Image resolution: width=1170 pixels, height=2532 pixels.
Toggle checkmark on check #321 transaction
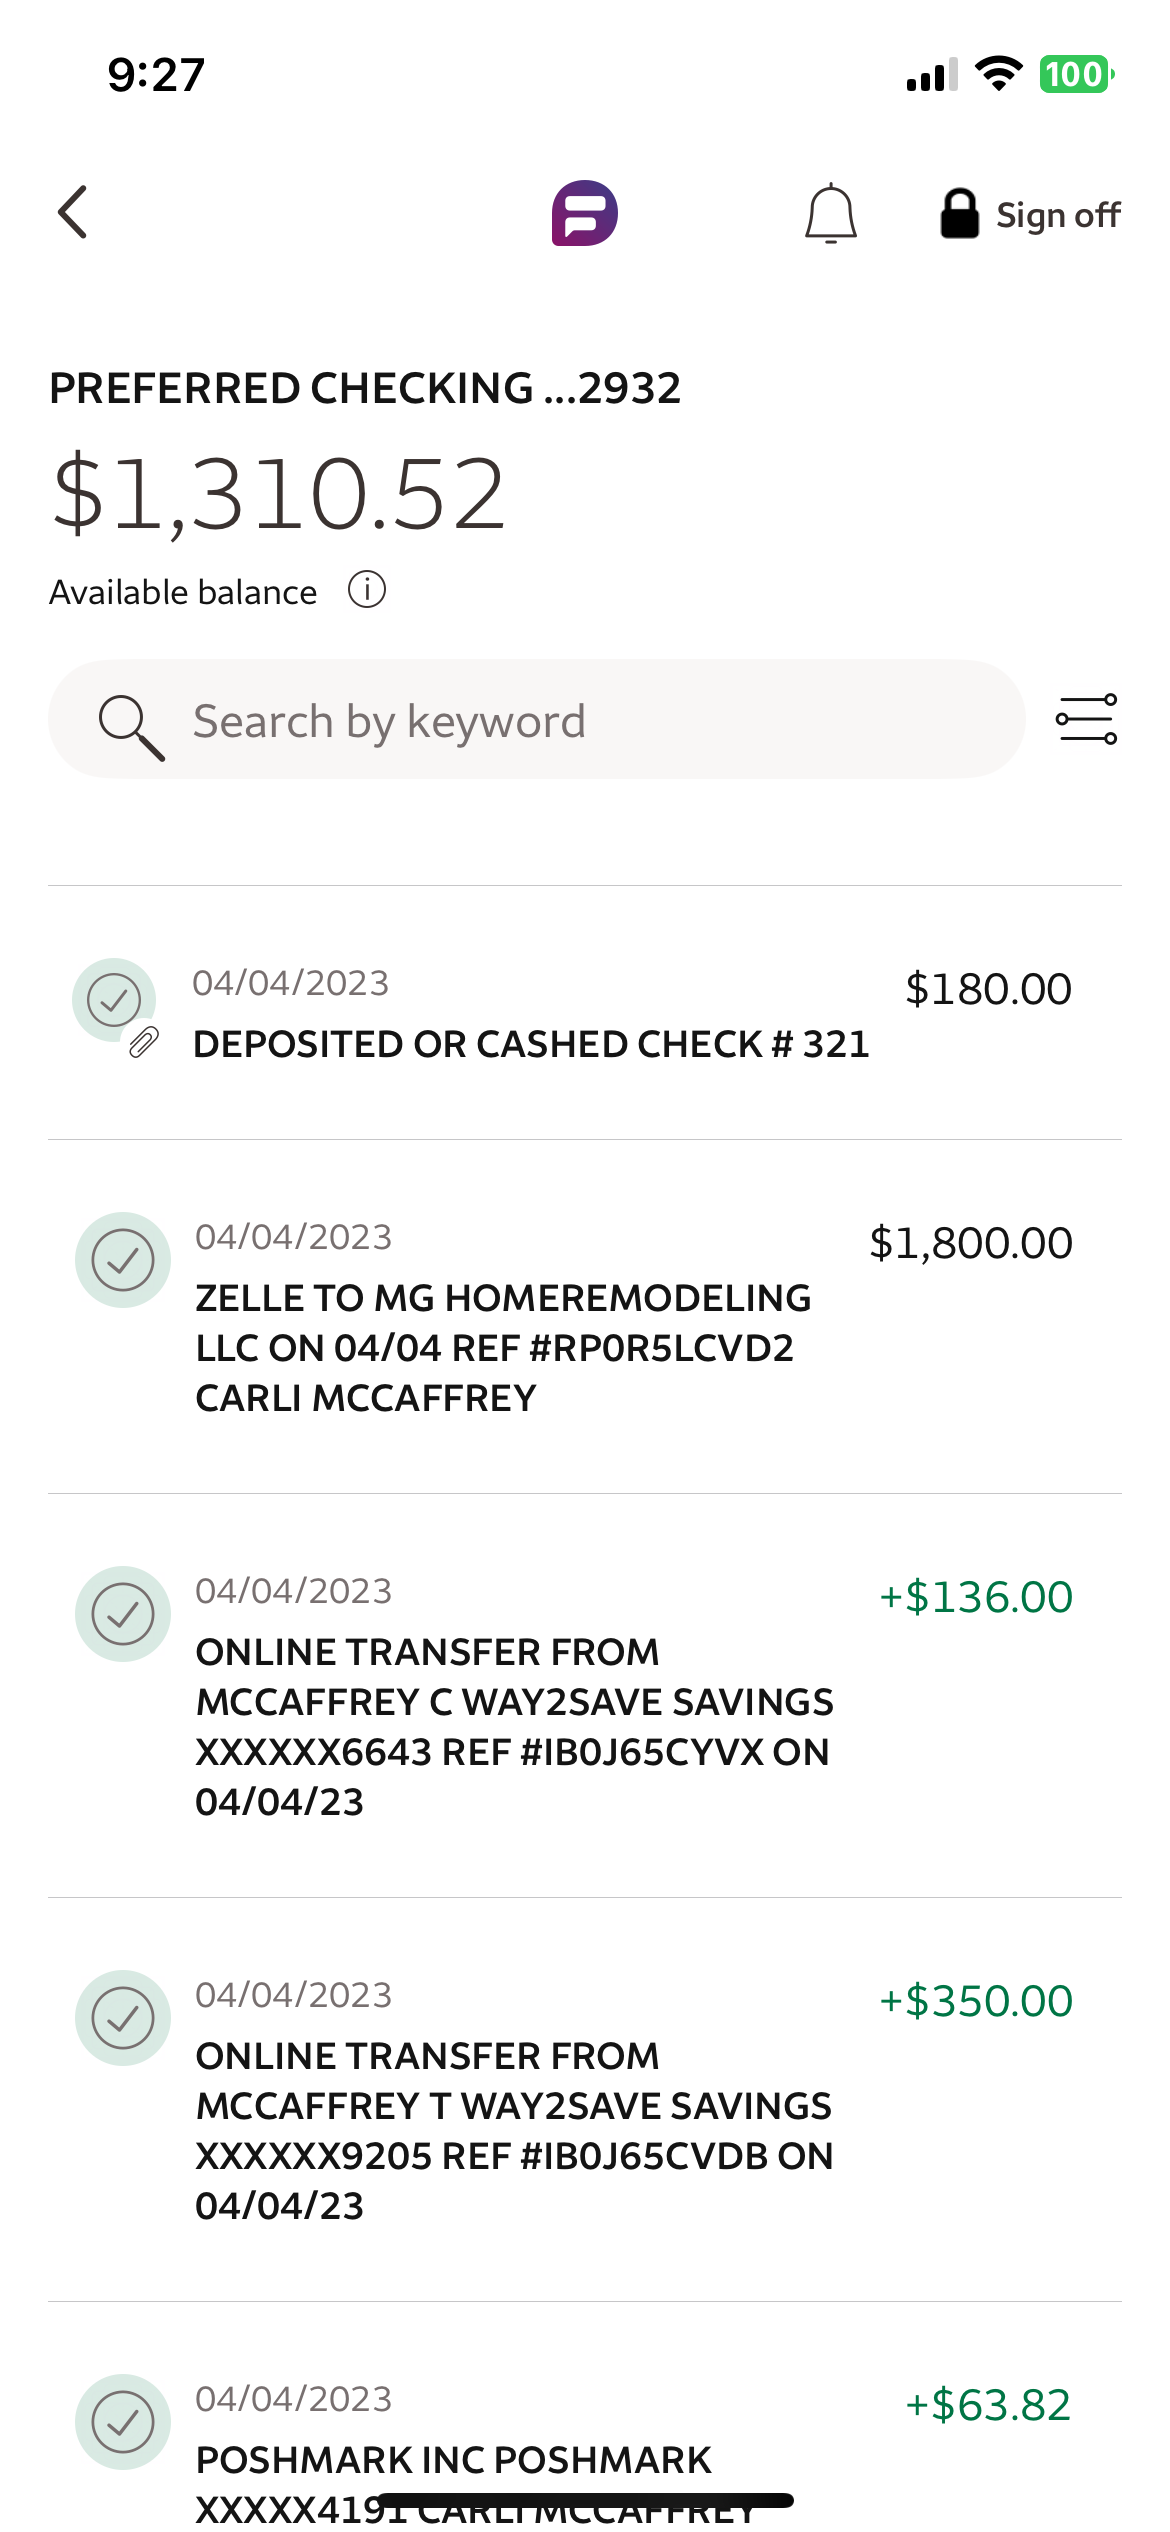[x=114, y=999]
